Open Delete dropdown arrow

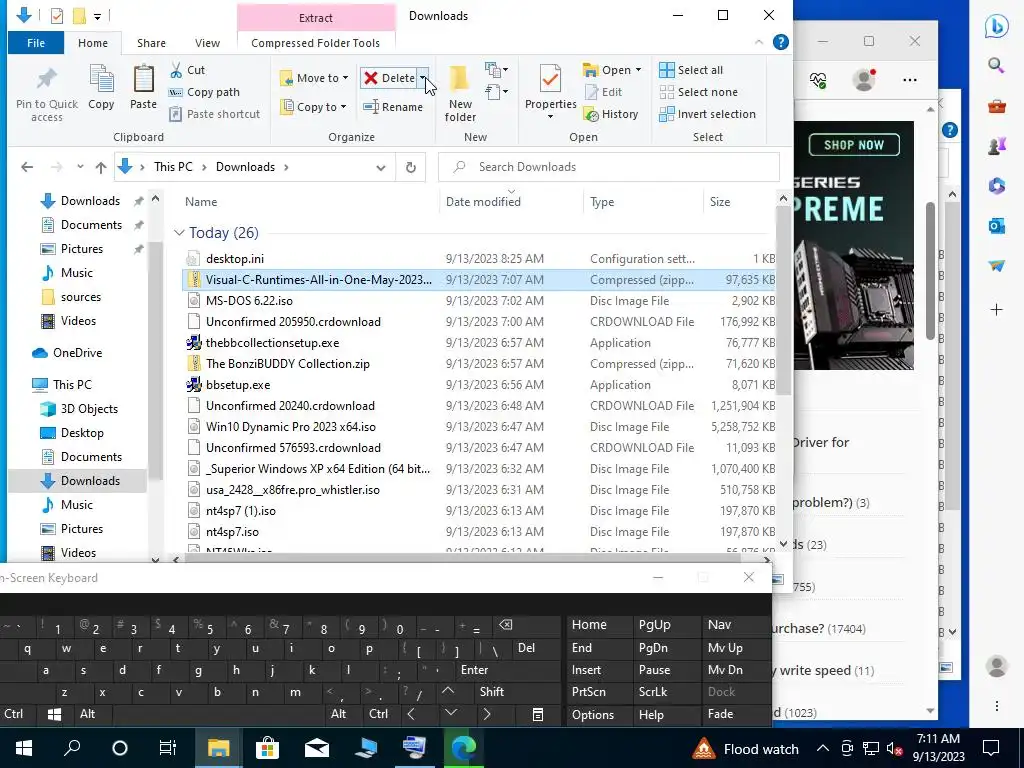coord(423,78)
